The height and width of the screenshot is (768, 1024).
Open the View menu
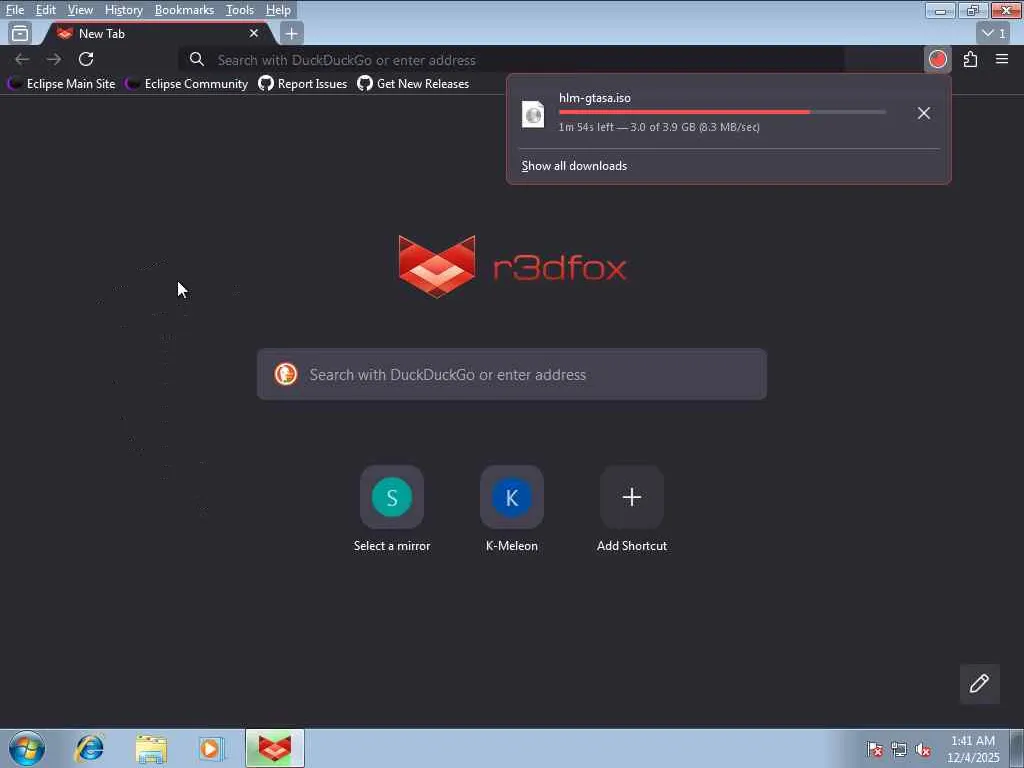pyautogui.click(x=80, y=10)
